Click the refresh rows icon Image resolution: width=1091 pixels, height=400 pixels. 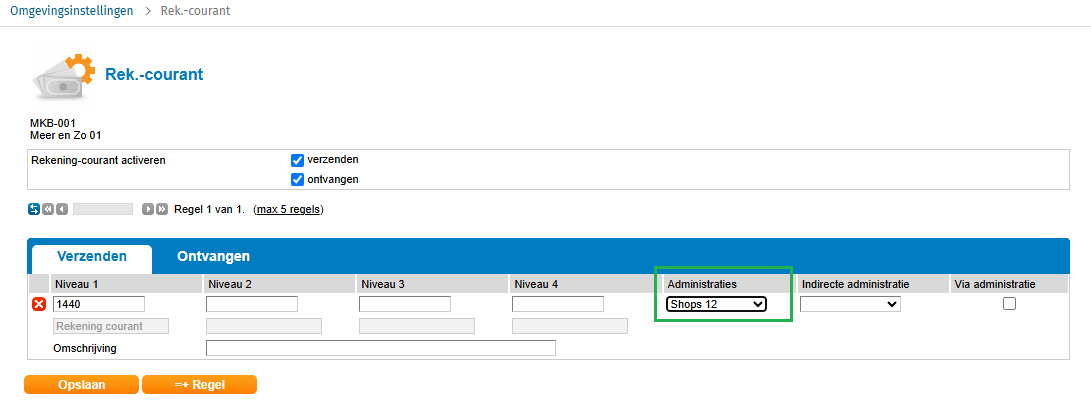coord(35,209)
